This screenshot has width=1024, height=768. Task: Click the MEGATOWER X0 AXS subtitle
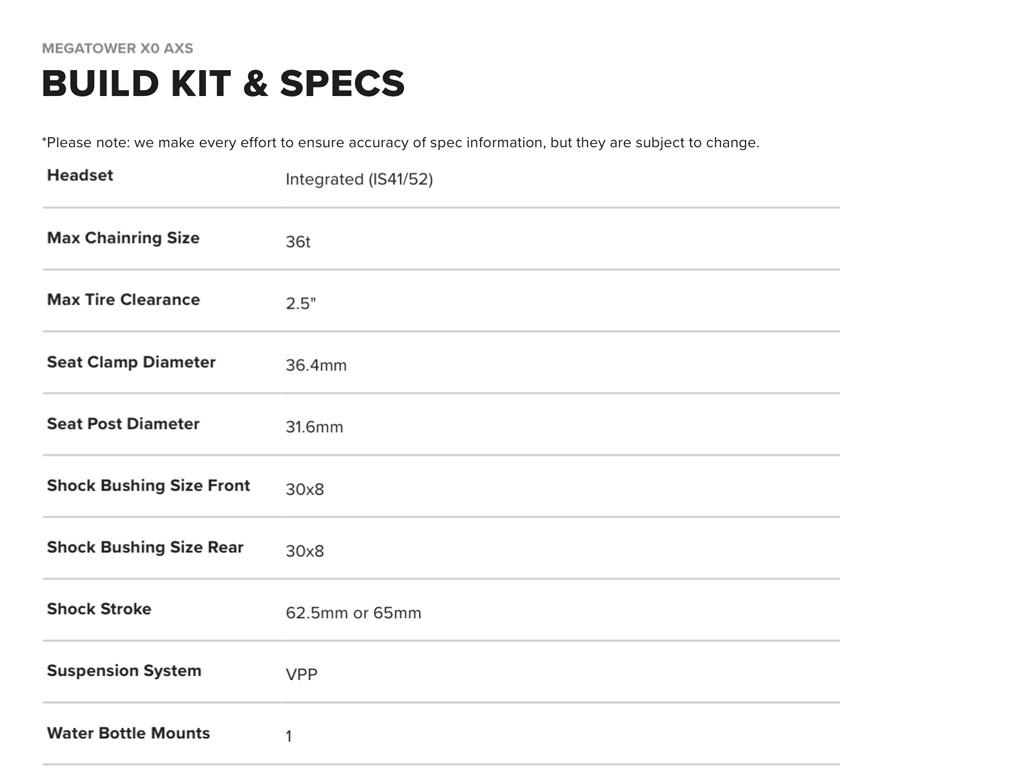tap(117, 48)
